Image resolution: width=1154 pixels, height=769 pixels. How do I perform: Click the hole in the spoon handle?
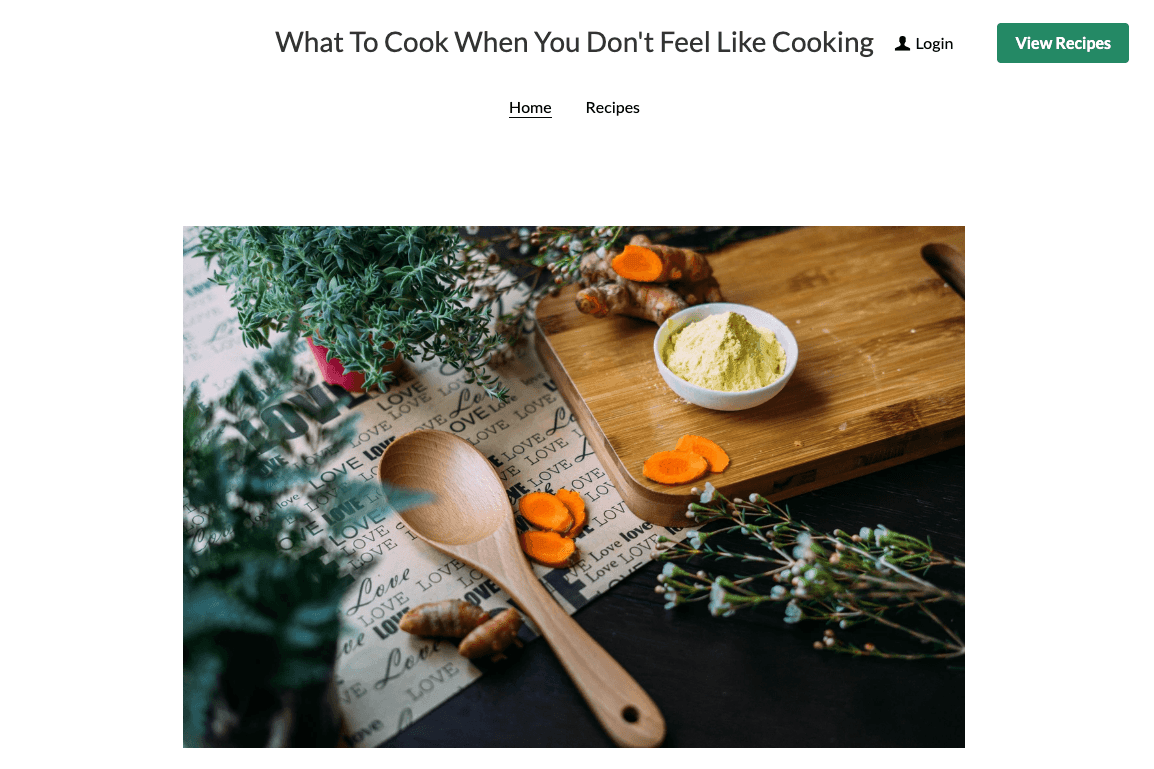630,715
